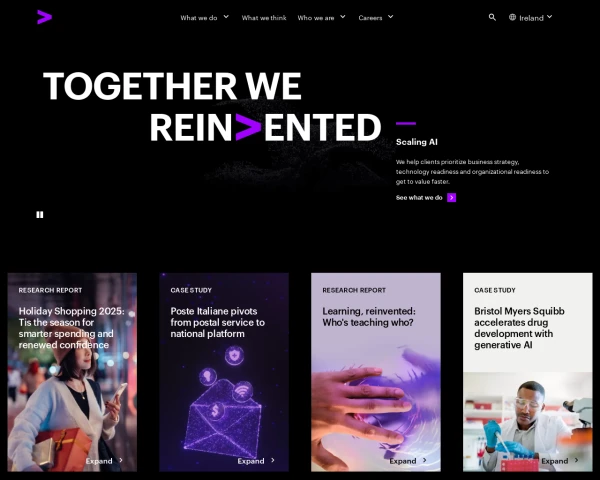600x480 pixels.
Task: Open the Scaling AI heading
Action: coord(417,142)
